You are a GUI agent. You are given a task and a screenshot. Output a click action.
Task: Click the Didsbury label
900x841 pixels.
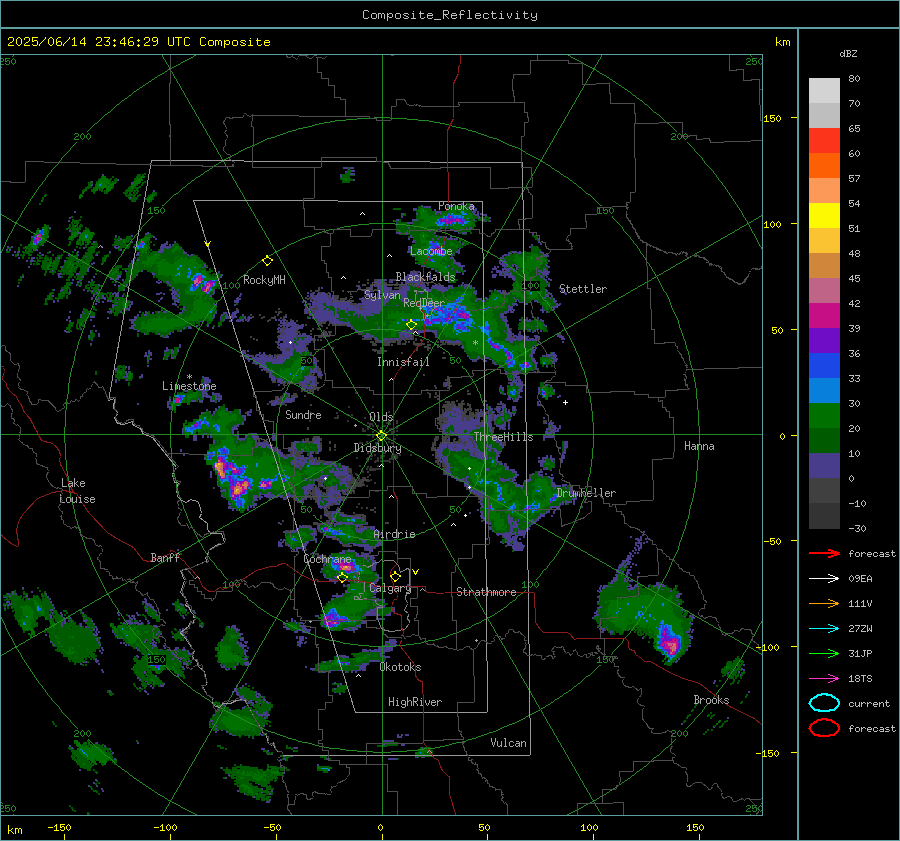(x=377, y=448)
